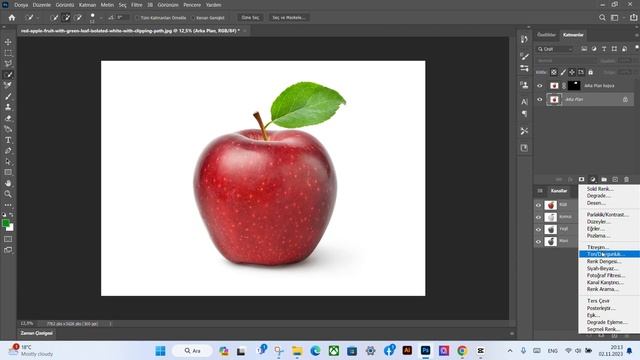The image size is (640, 360).
Task: Click the lock all icon in Layers
Action: tap(591, 72)
